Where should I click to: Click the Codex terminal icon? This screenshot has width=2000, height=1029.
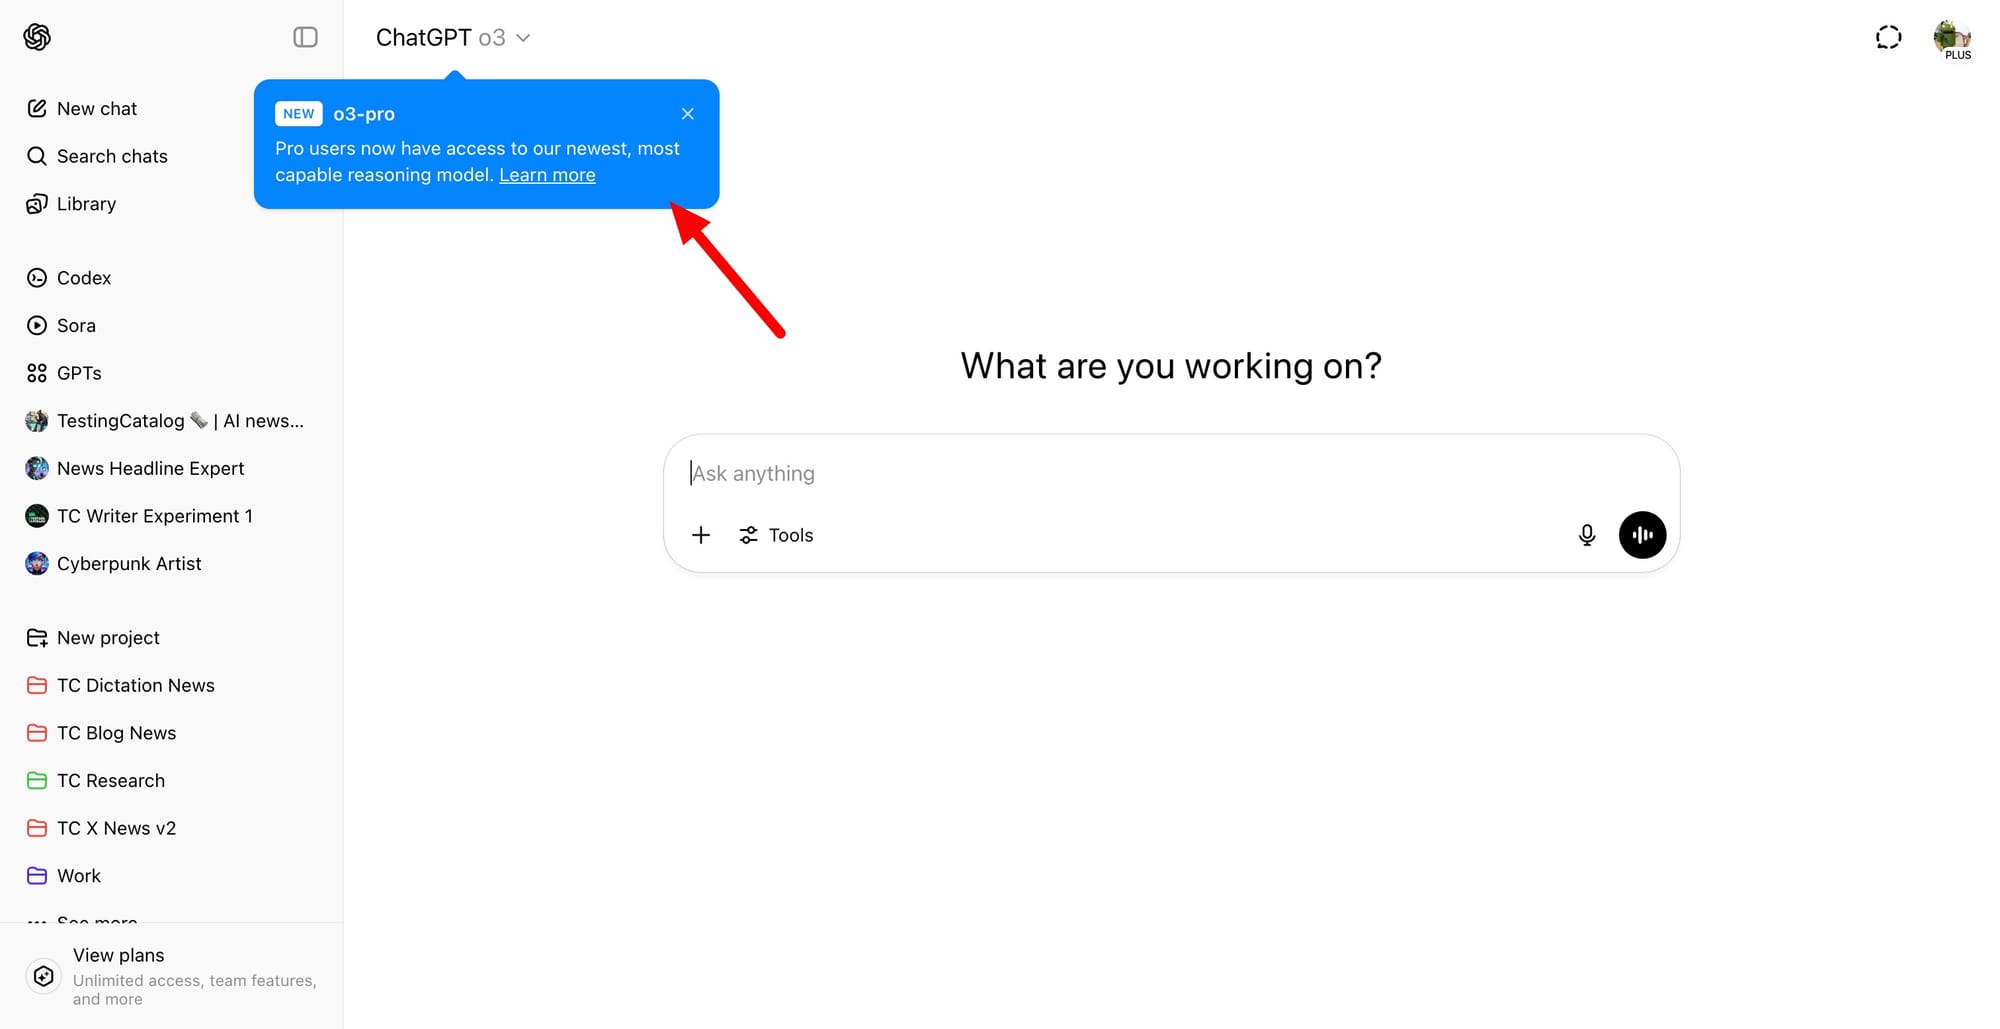tap(37, 278)
